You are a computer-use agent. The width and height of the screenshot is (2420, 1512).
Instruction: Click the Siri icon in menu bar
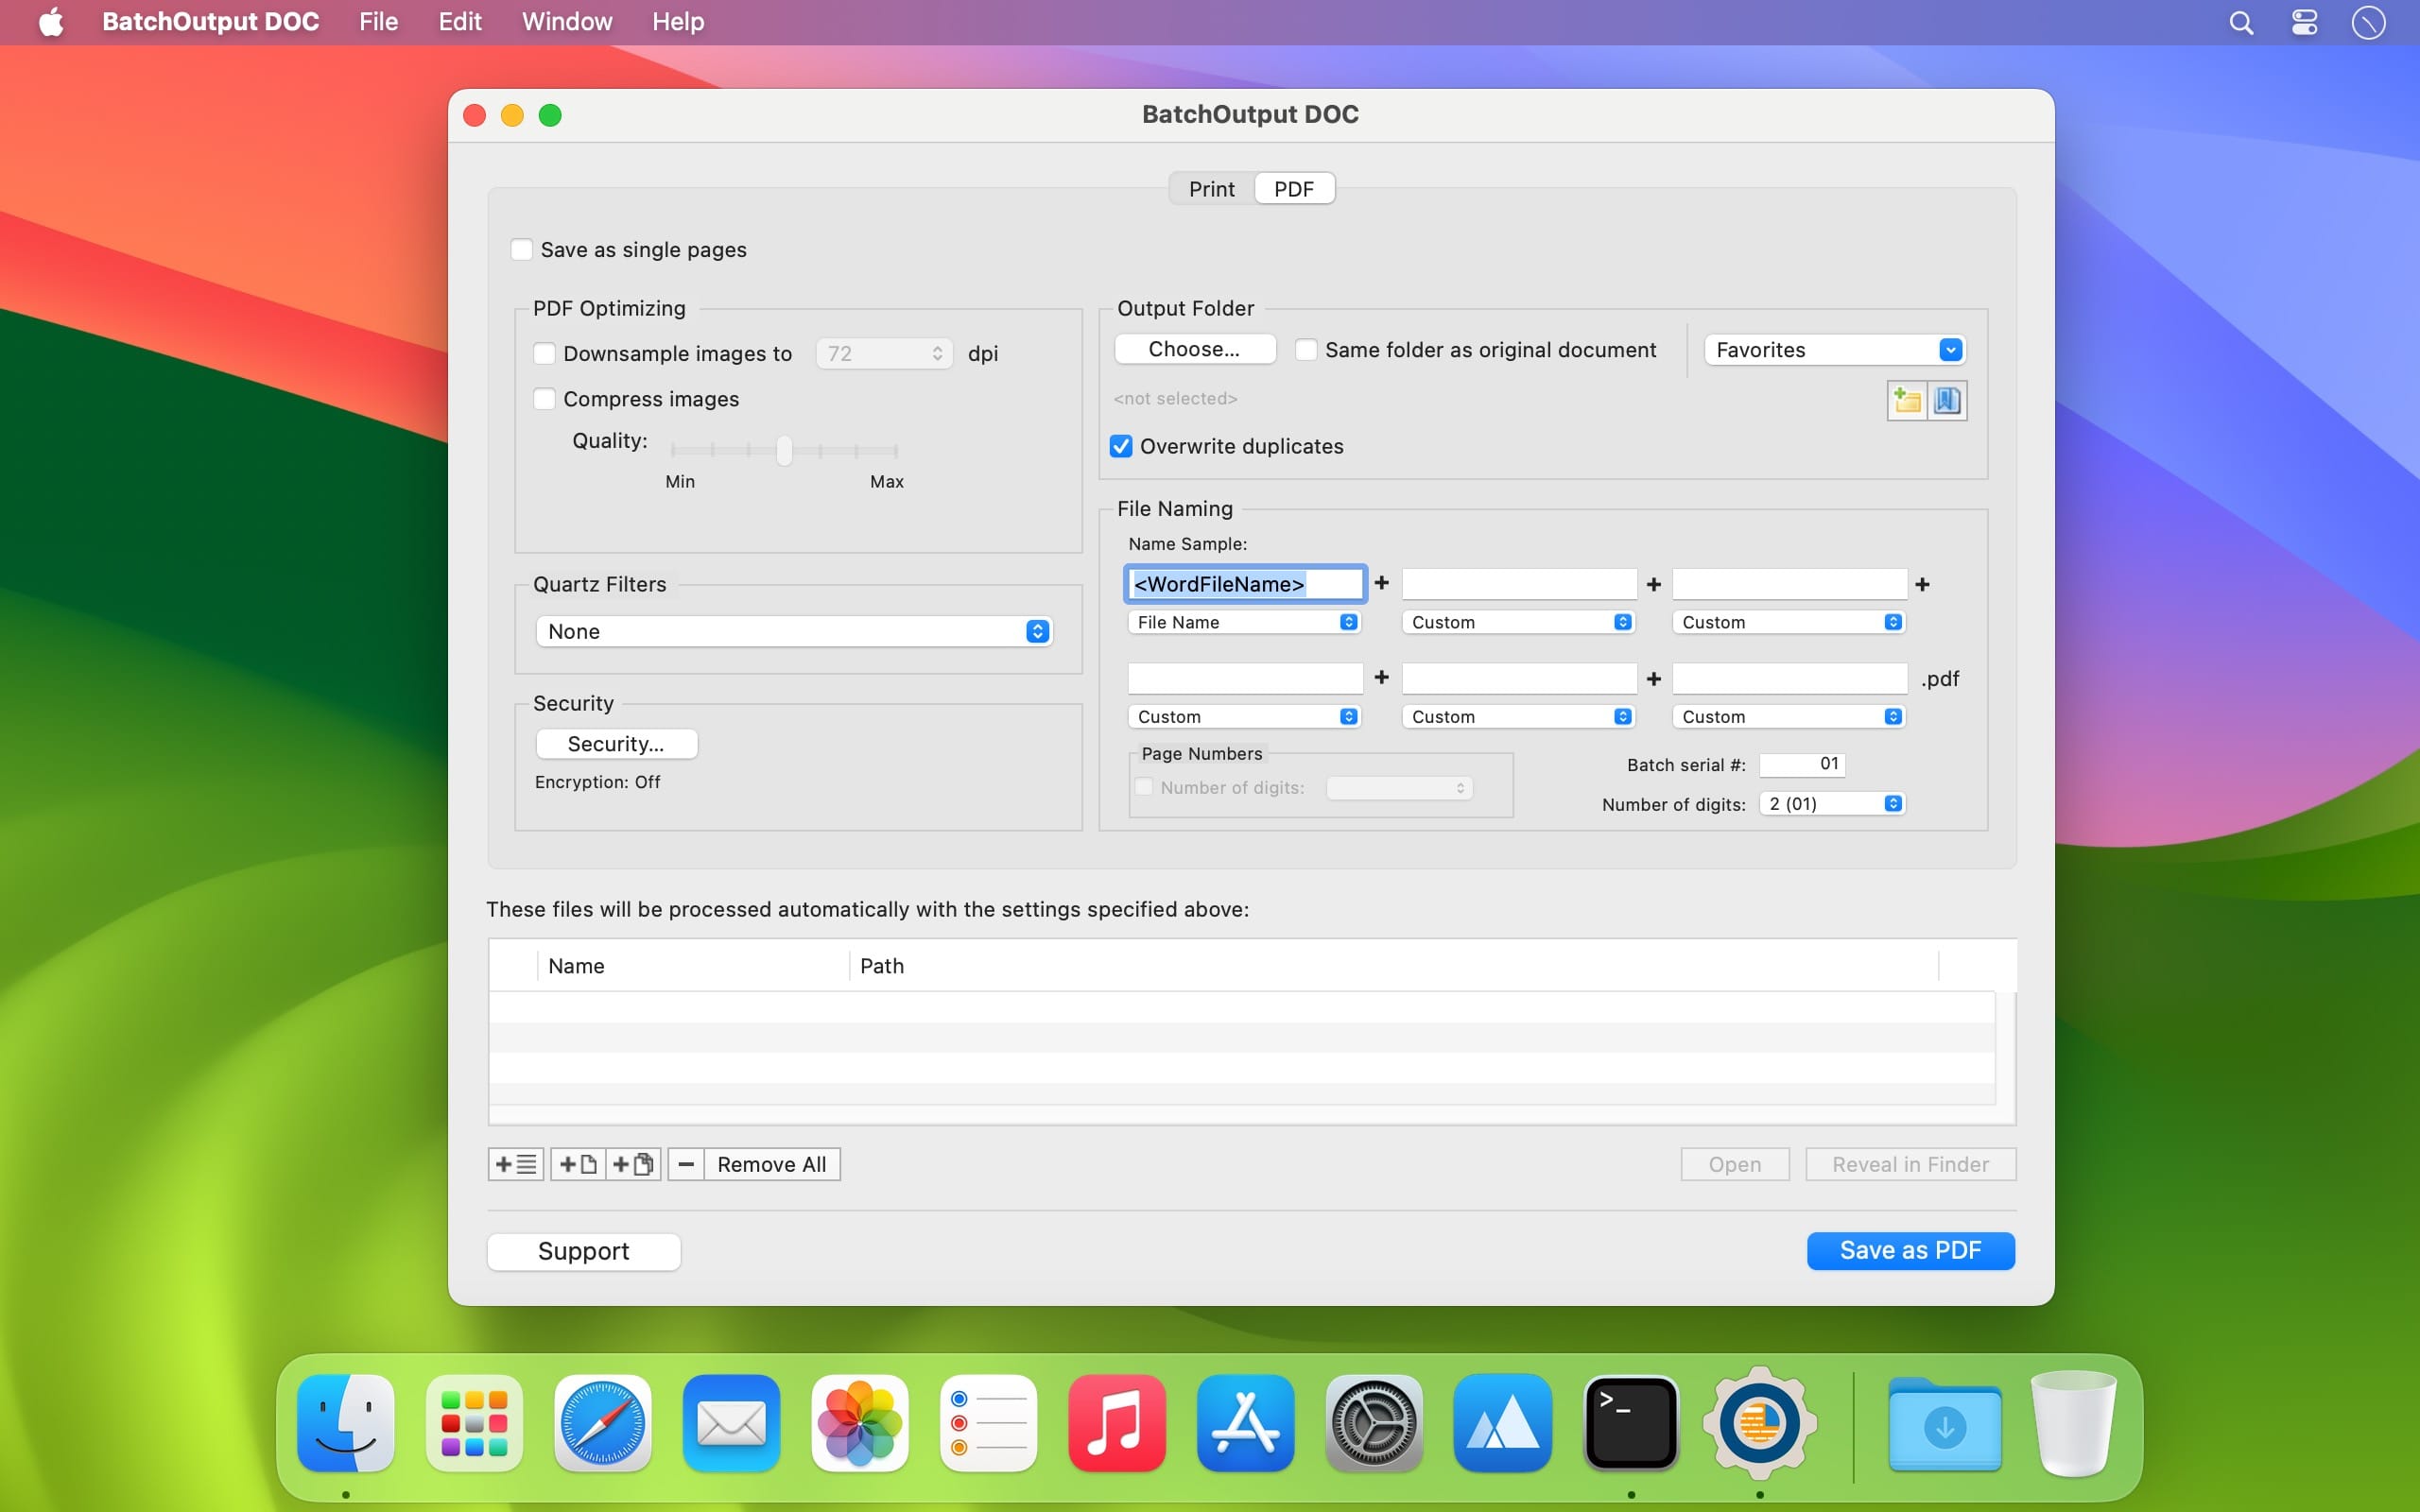[x=2368, y=22]
